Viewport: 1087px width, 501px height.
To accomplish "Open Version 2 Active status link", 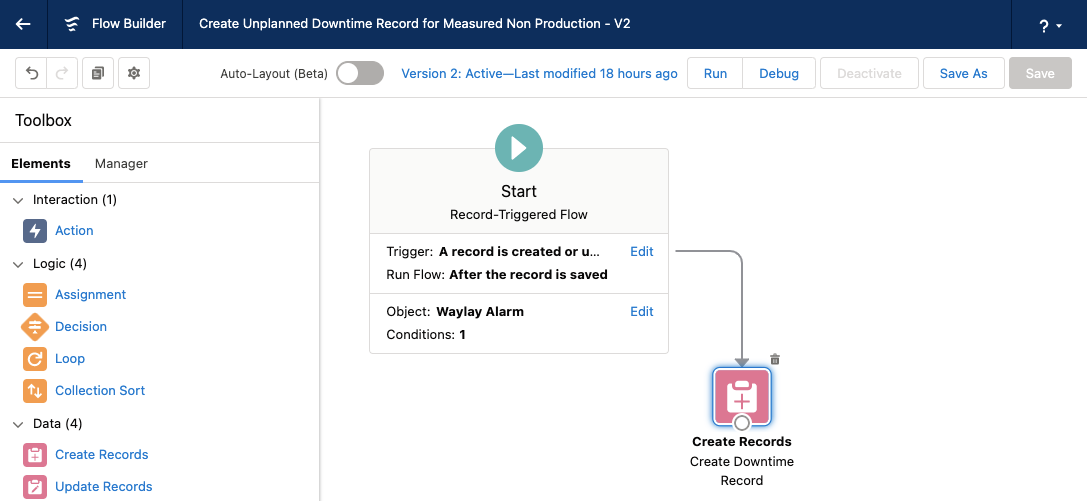I will pos(539,73).
